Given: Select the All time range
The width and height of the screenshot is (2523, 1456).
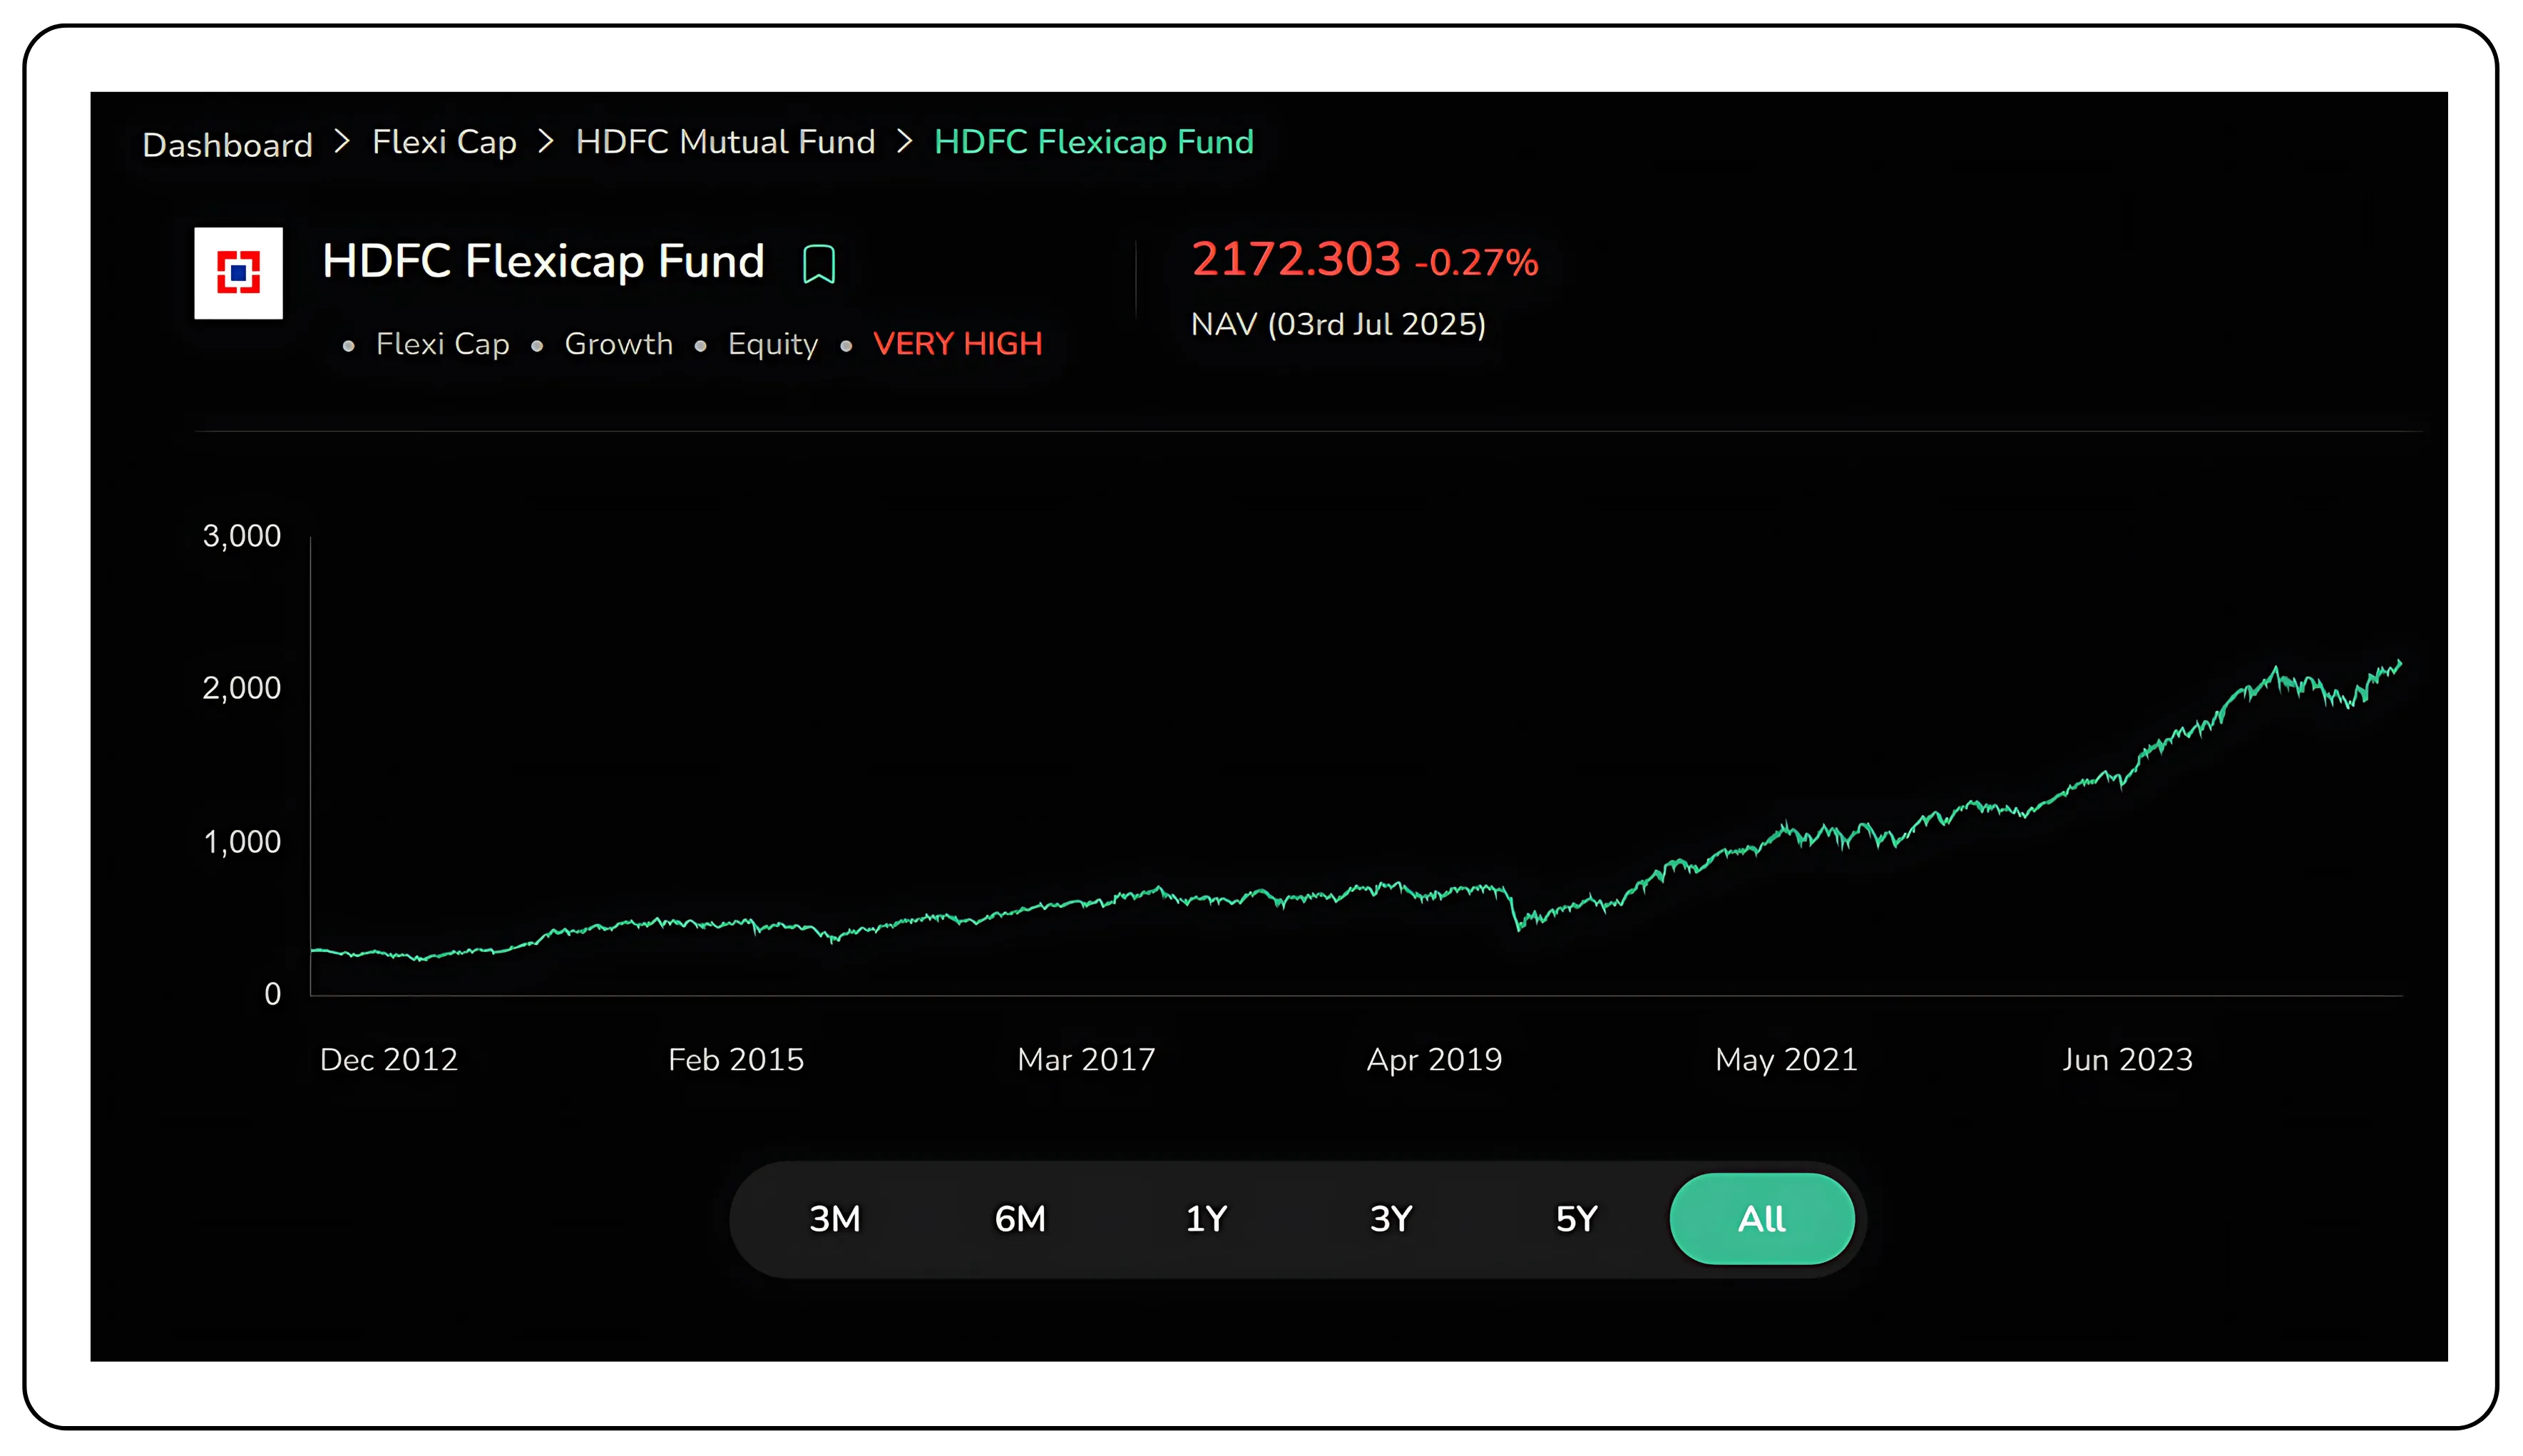Looking at the screenshot, I should 1762,1219.
